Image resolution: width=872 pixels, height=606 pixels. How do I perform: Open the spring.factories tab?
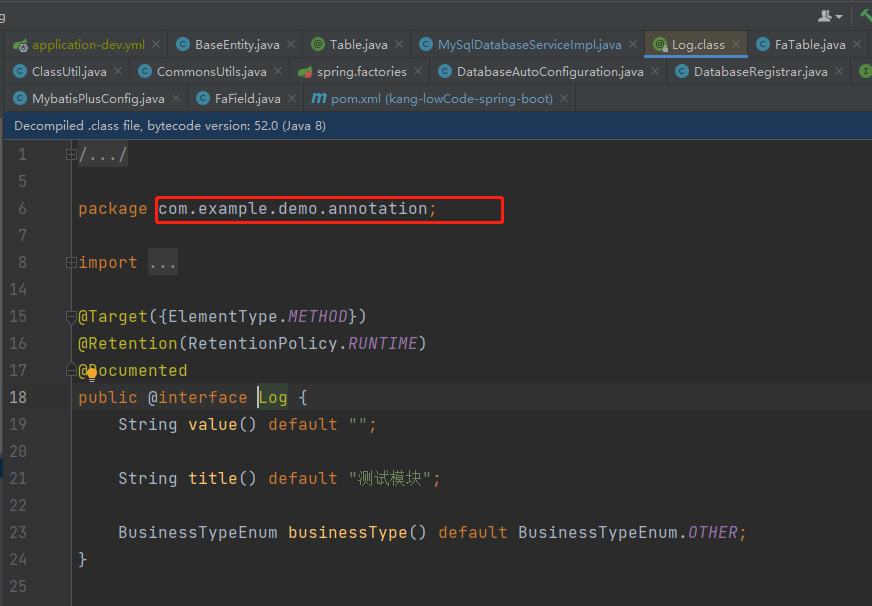tap(361, 72)
